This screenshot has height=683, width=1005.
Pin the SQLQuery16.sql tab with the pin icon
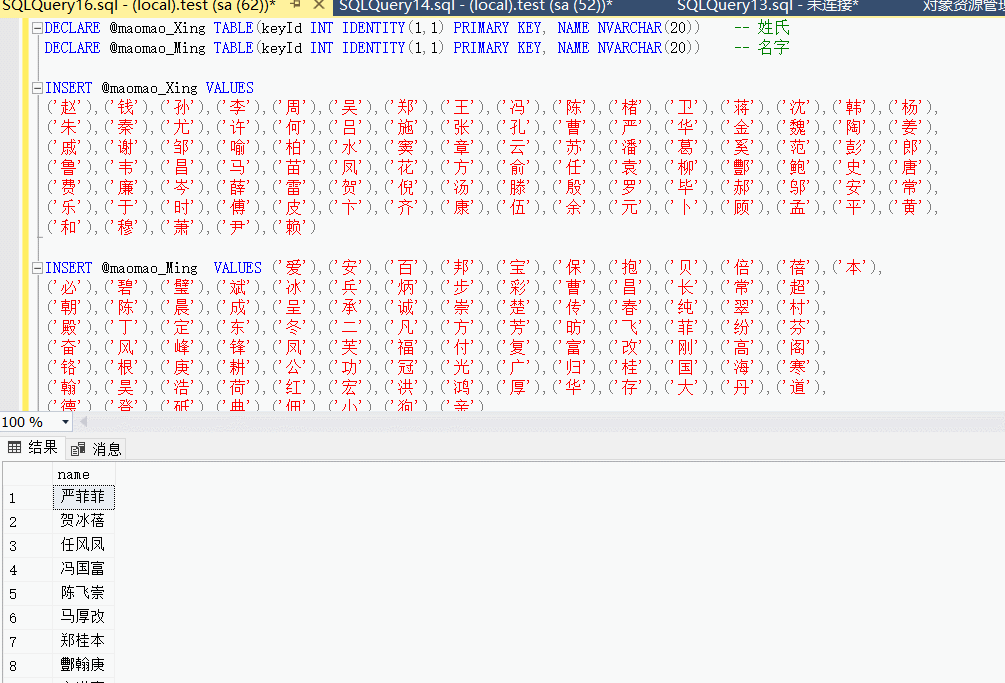[x=296, y=5]
